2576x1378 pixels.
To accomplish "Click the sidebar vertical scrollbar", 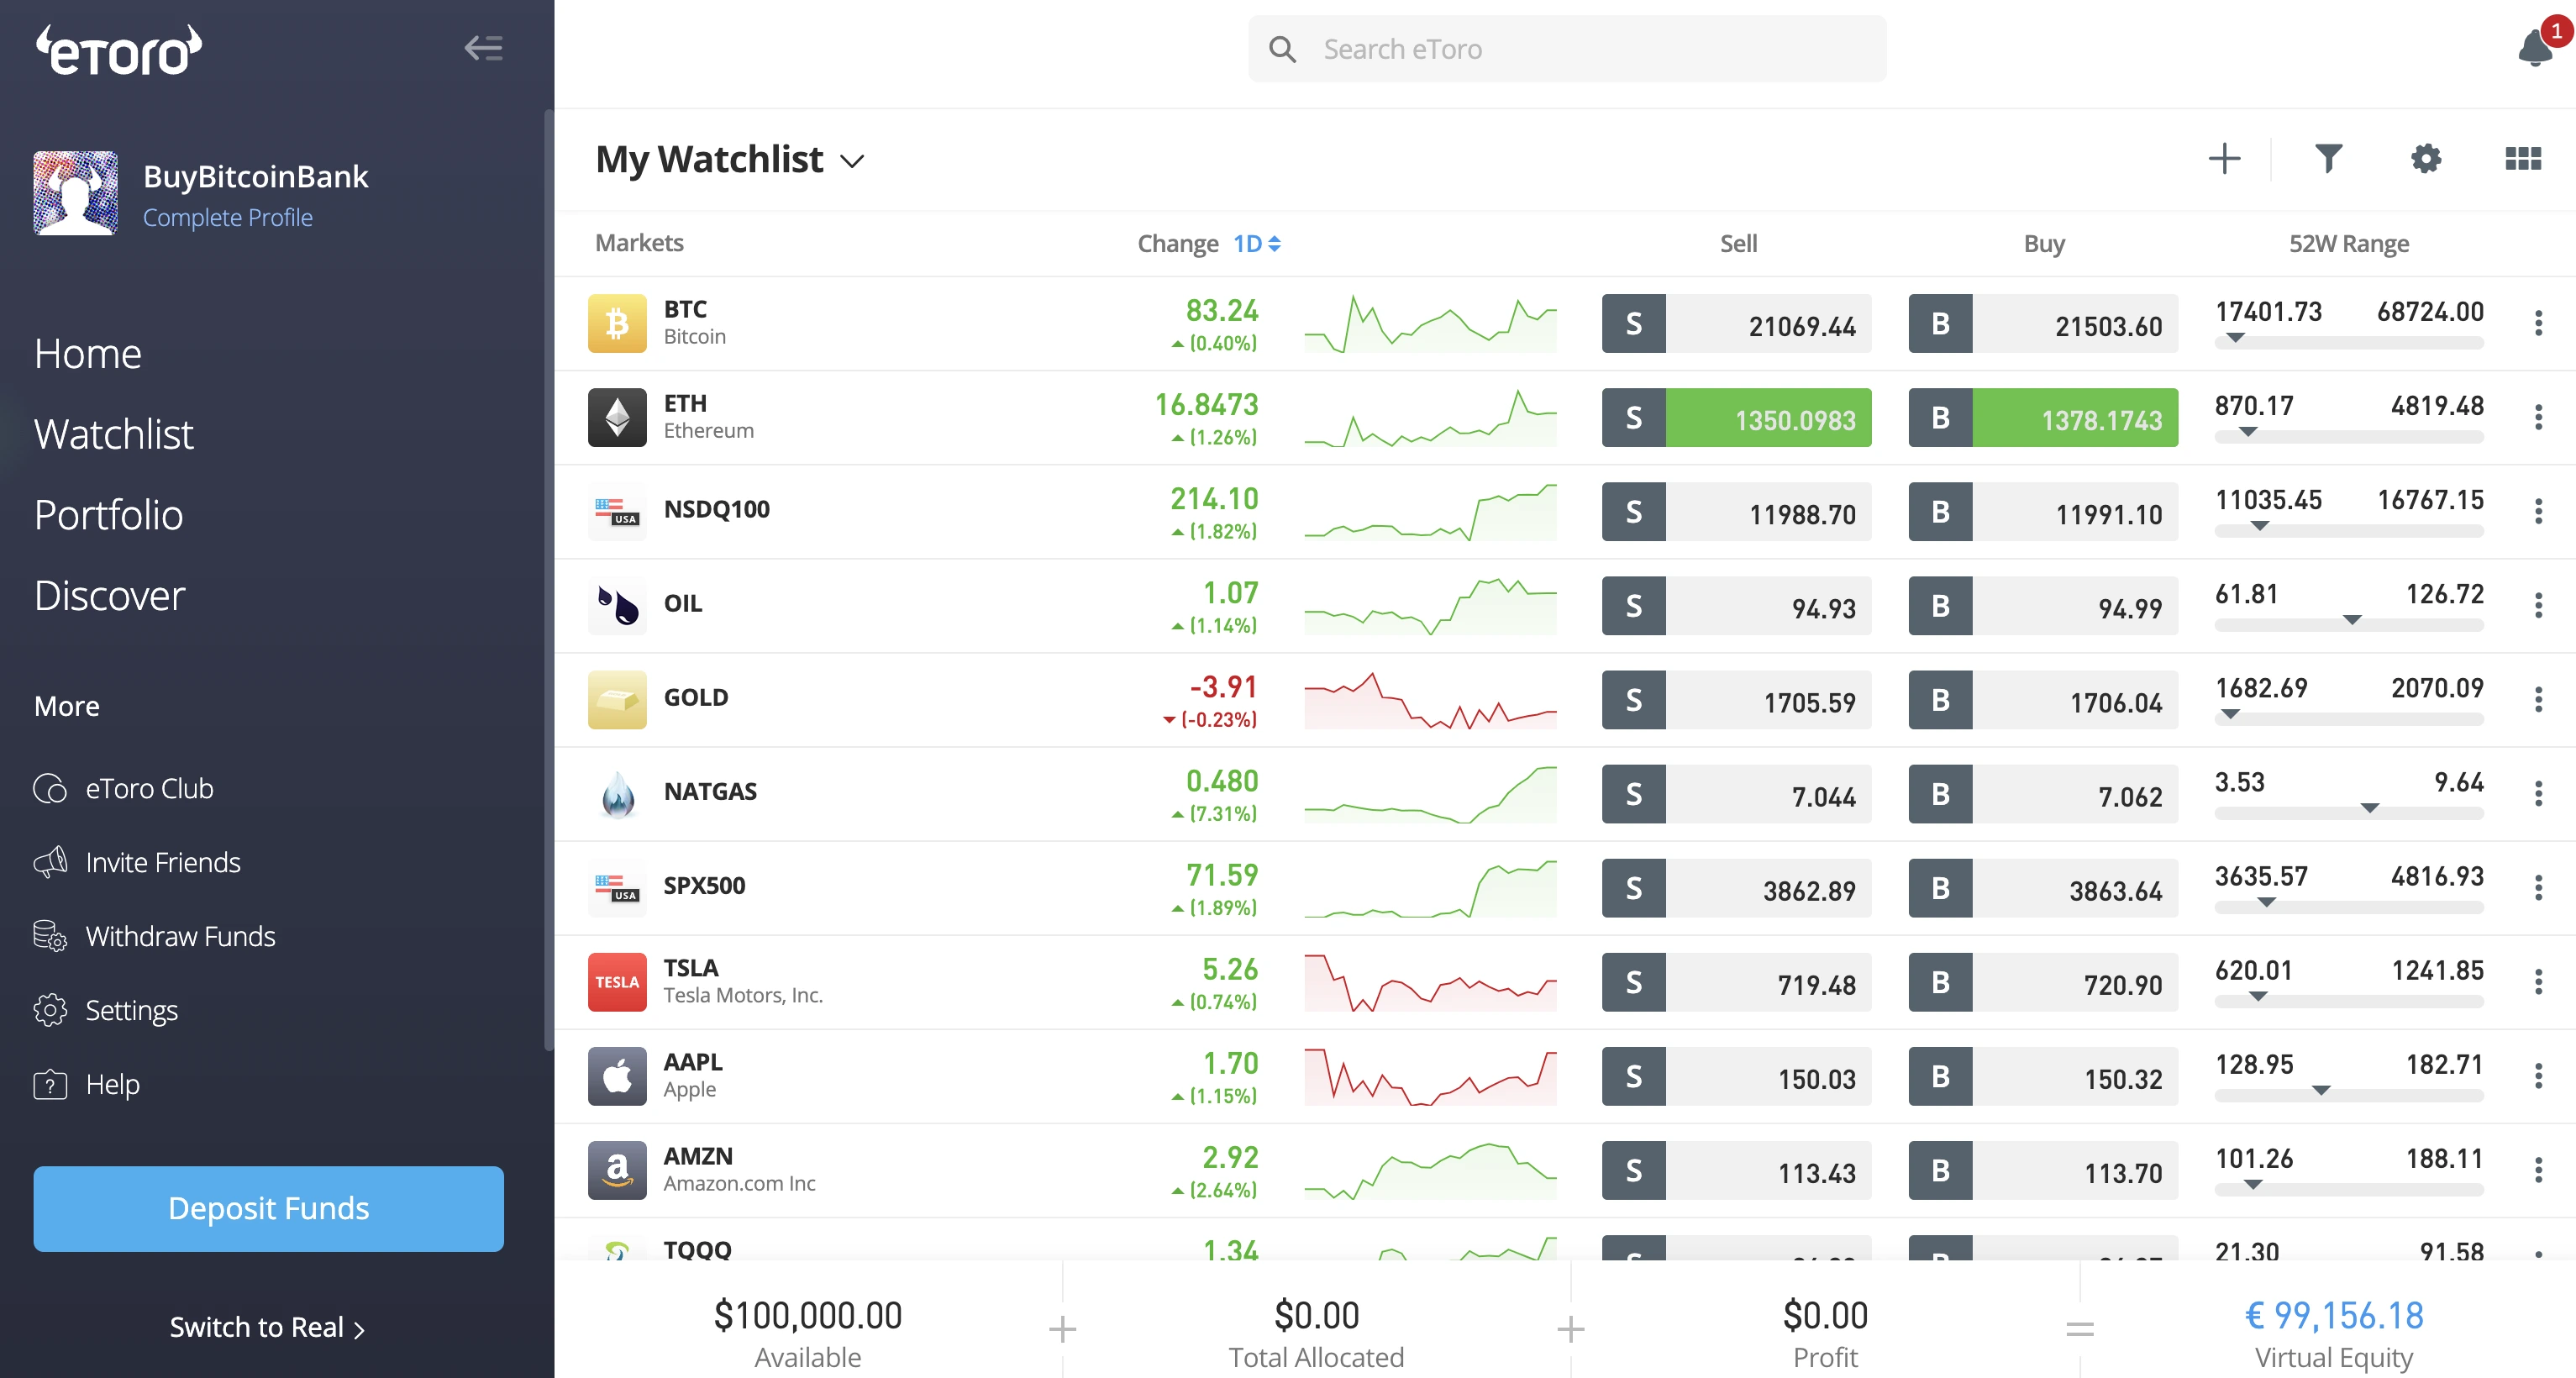I will pos(548,580).
